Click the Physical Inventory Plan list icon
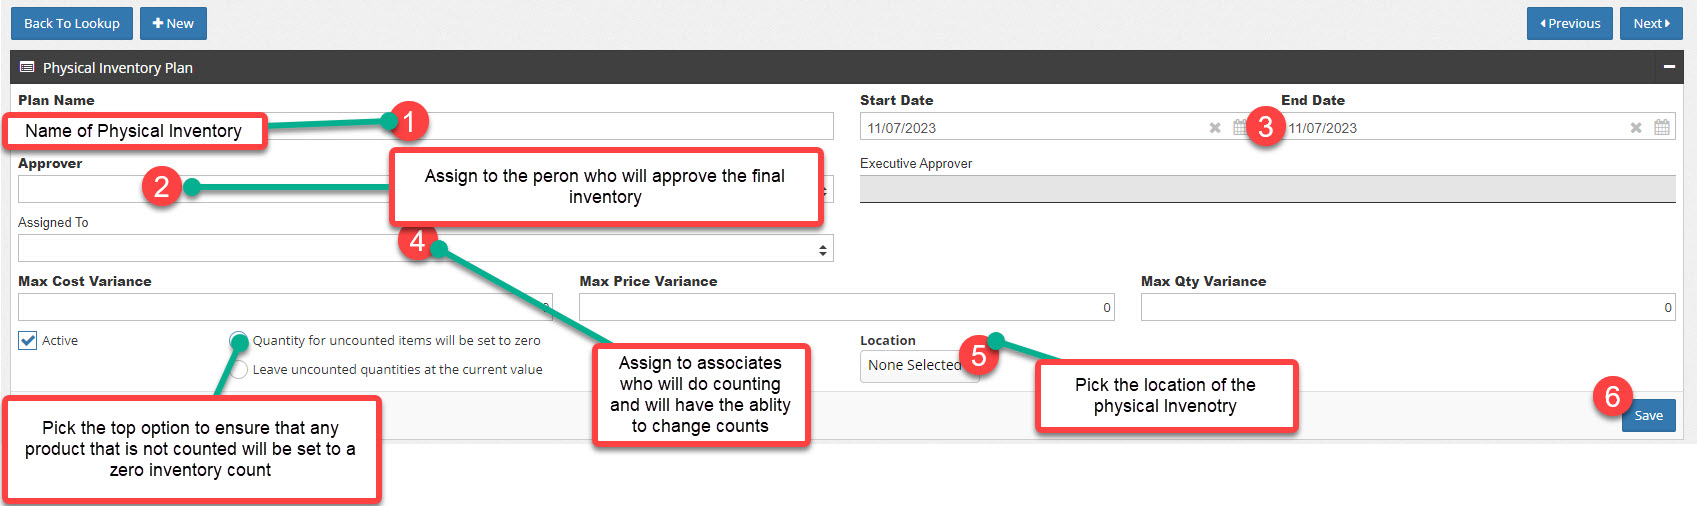The image size is (1697, 506). (27, 67)
